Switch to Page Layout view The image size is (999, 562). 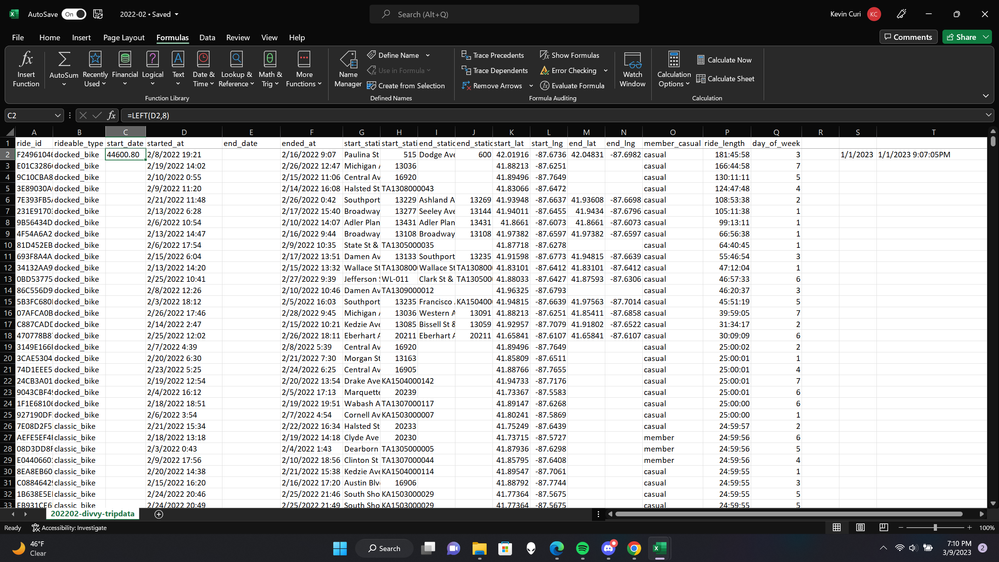(860, 528)
